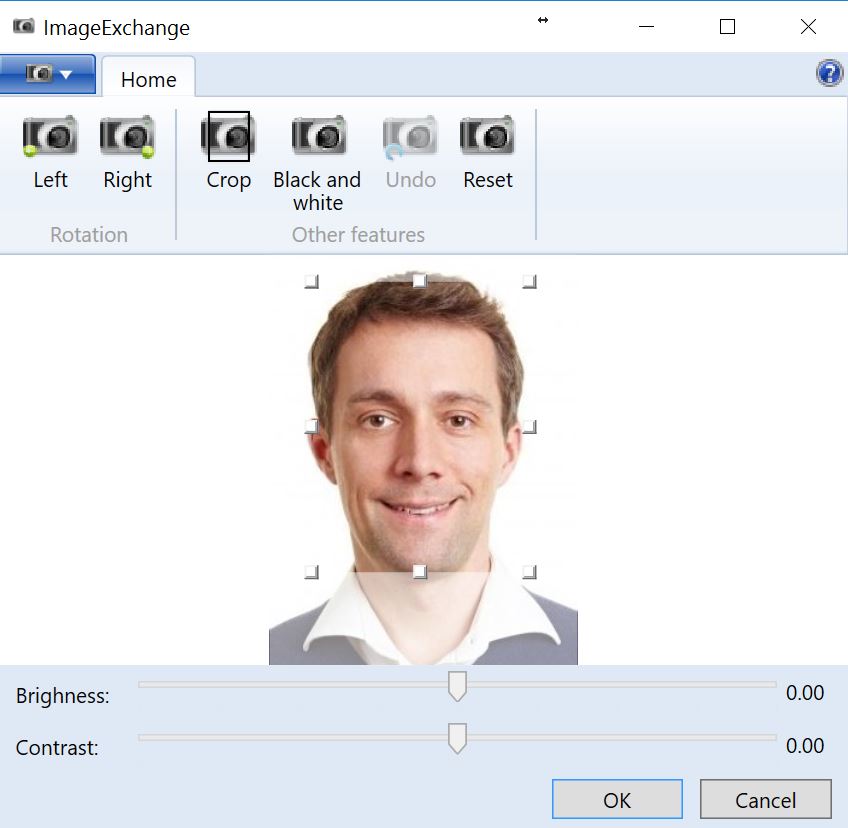Maximize the ImageExchange window

727,27
